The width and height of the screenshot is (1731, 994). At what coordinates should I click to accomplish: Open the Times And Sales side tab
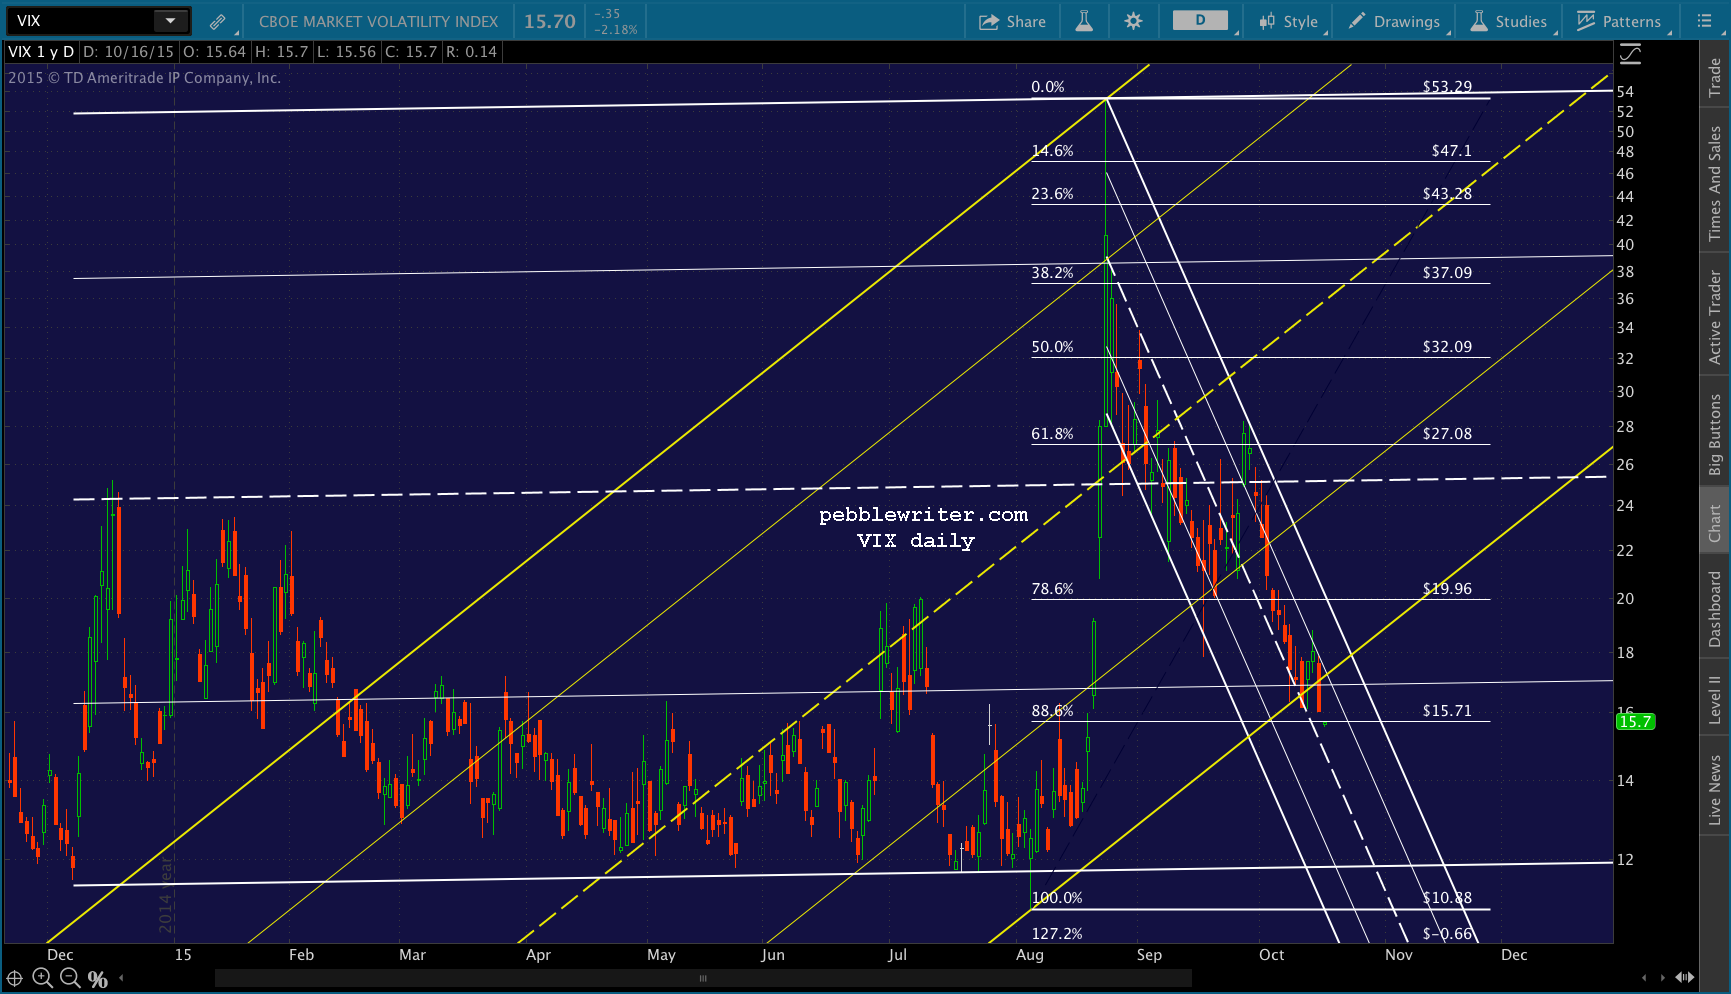coord(1715,183)
